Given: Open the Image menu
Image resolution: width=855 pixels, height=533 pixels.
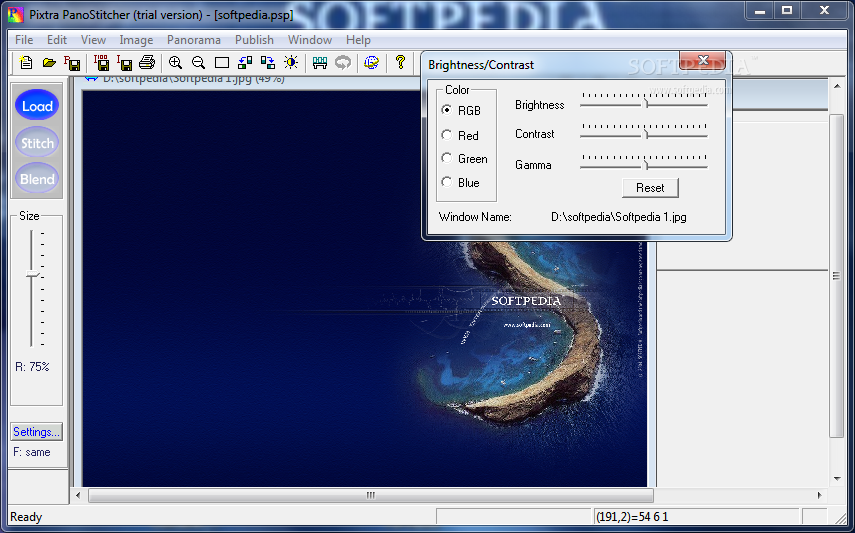Looking at the screenshot, I should (136, 40).
